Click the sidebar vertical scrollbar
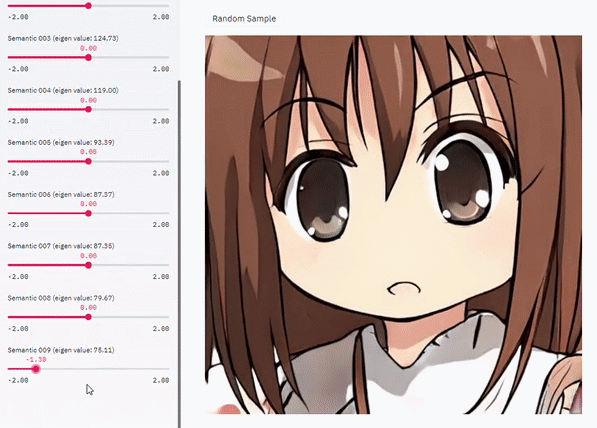Screen dimensions: 597x428 (x=179, y=254)
